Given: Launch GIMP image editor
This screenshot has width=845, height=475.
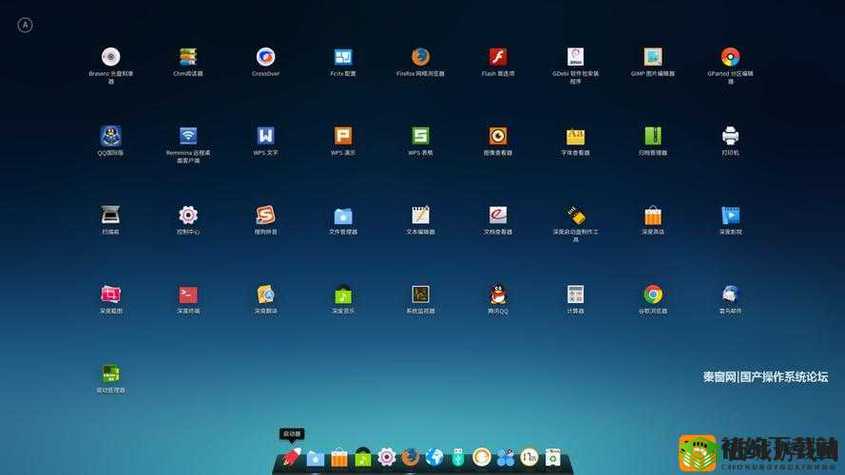Looking at the screenshot, I should coord(653,57).
